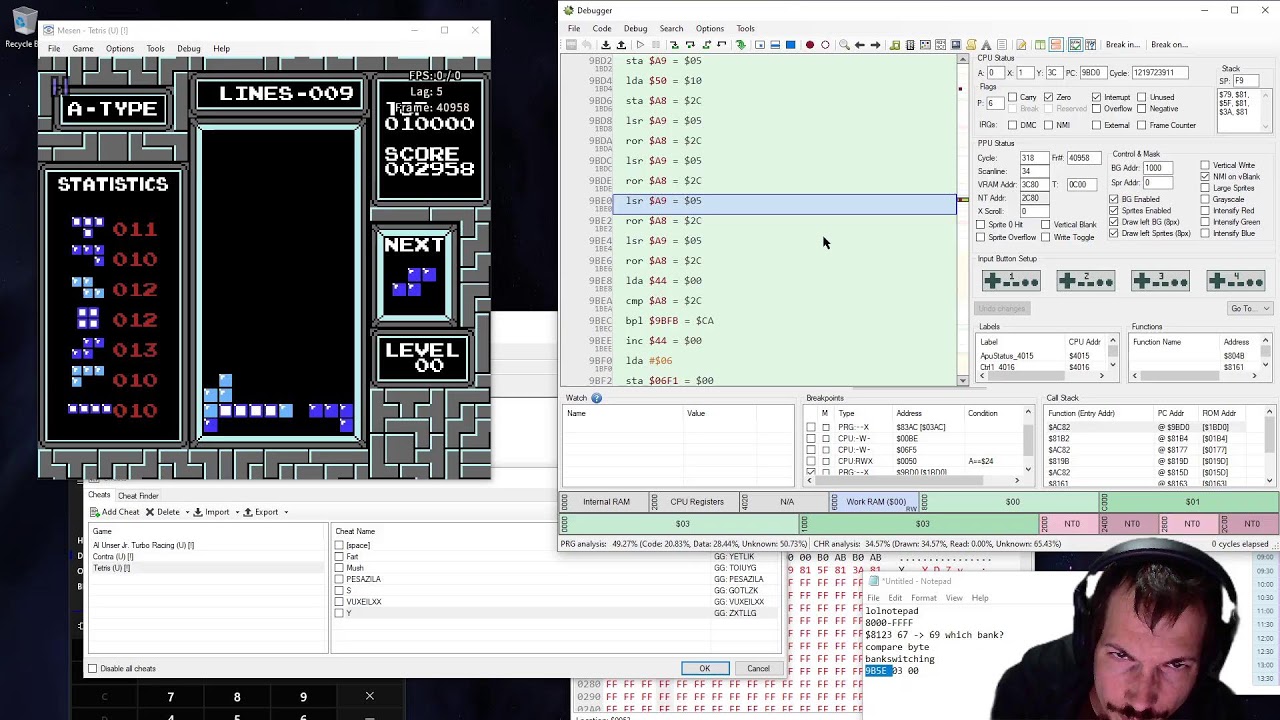Open the Export dropdown in Cheats window
Screen dimensions: 1280x720
(285, 512)
